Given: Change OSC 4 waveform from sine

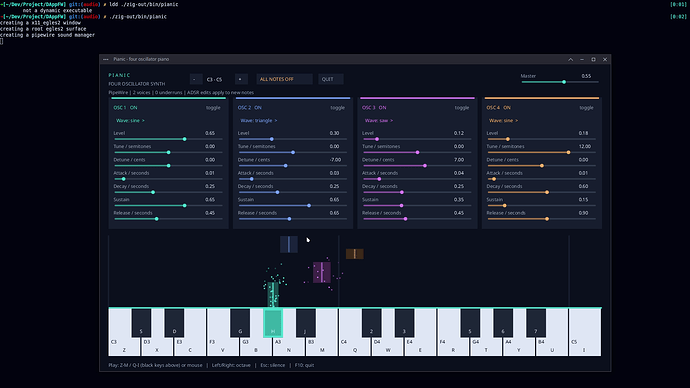Looking at the screenshot, I should coord(503,121).
